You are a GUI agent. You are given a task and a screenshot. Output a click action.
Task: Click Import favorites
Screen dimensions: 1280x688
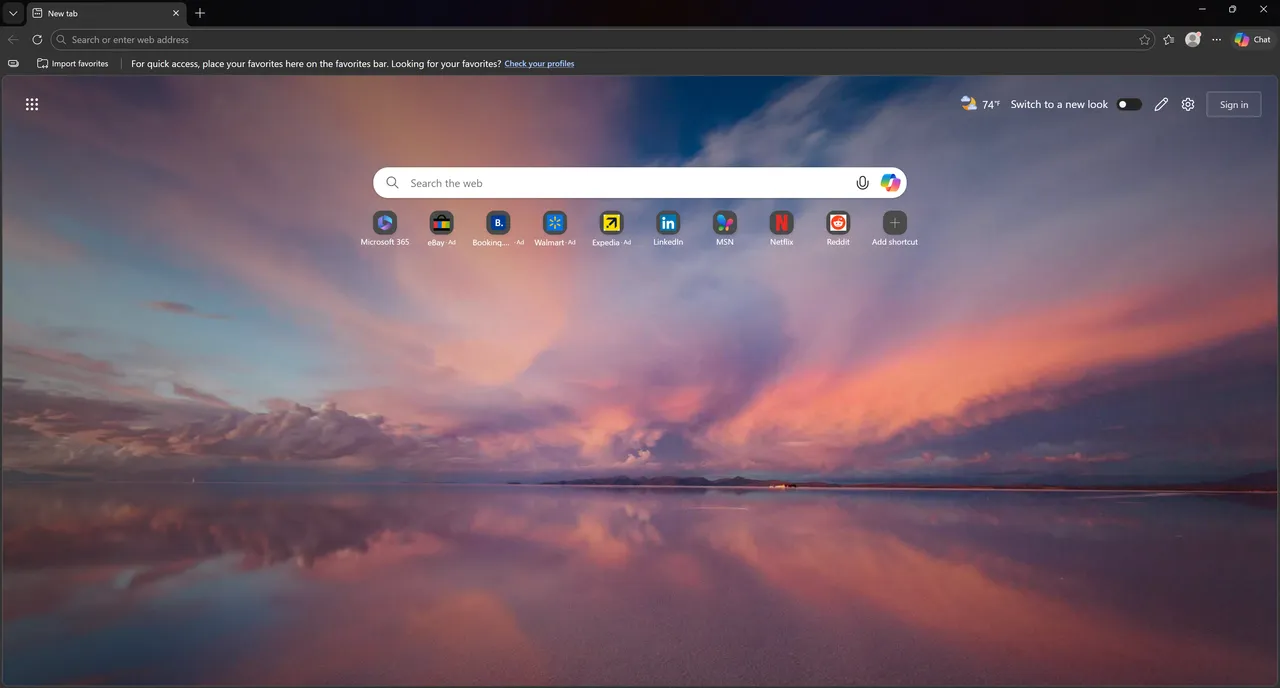(73, 63)
